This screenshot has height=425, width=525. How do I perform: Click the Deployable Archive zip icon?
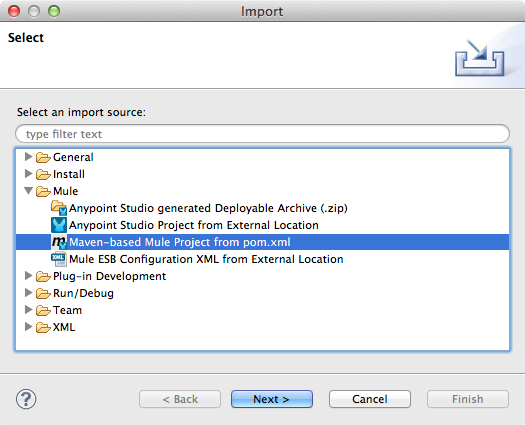[x=59, y=208]
